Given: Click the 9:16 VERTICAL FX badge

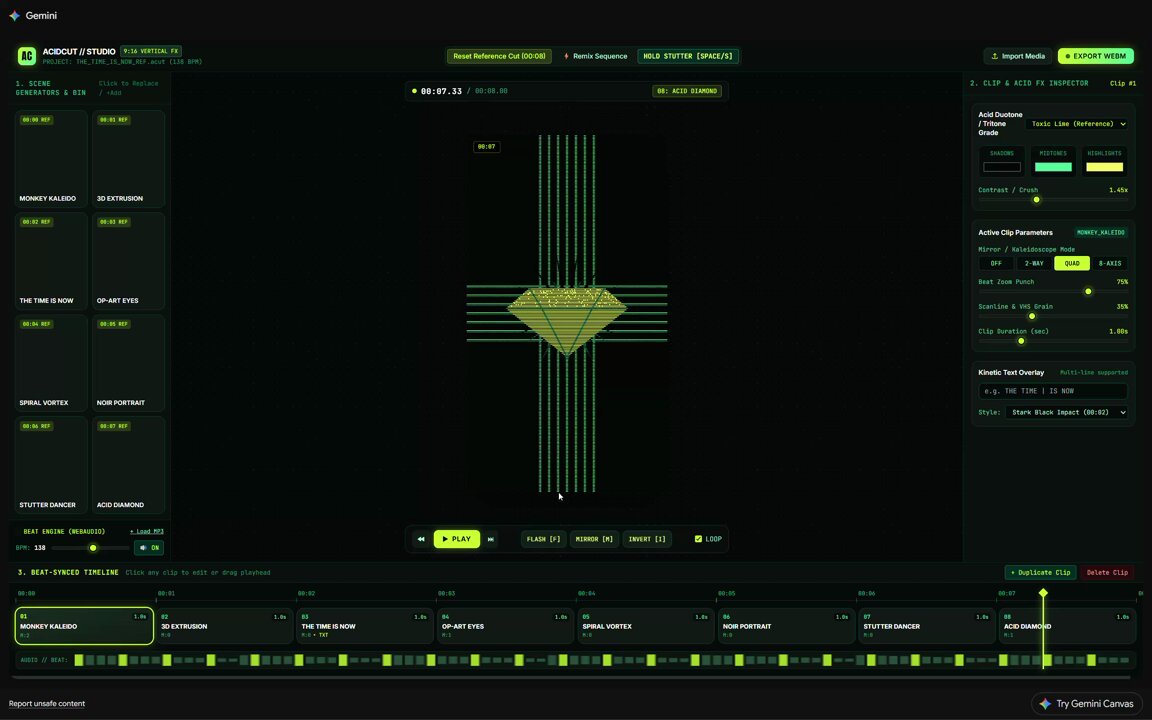Looking at the screenshot, I should click(151, 51).
